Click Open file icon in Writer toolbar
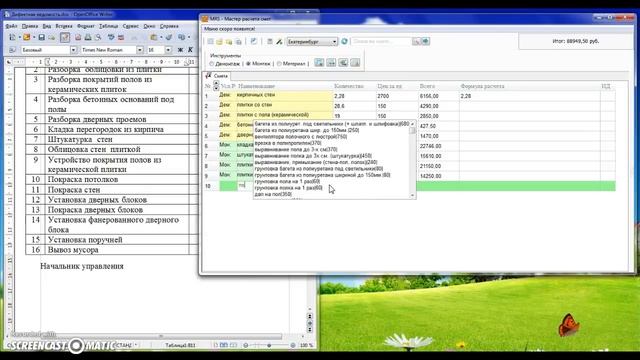This screenshot has height=360, width=640. coord(27,38)
